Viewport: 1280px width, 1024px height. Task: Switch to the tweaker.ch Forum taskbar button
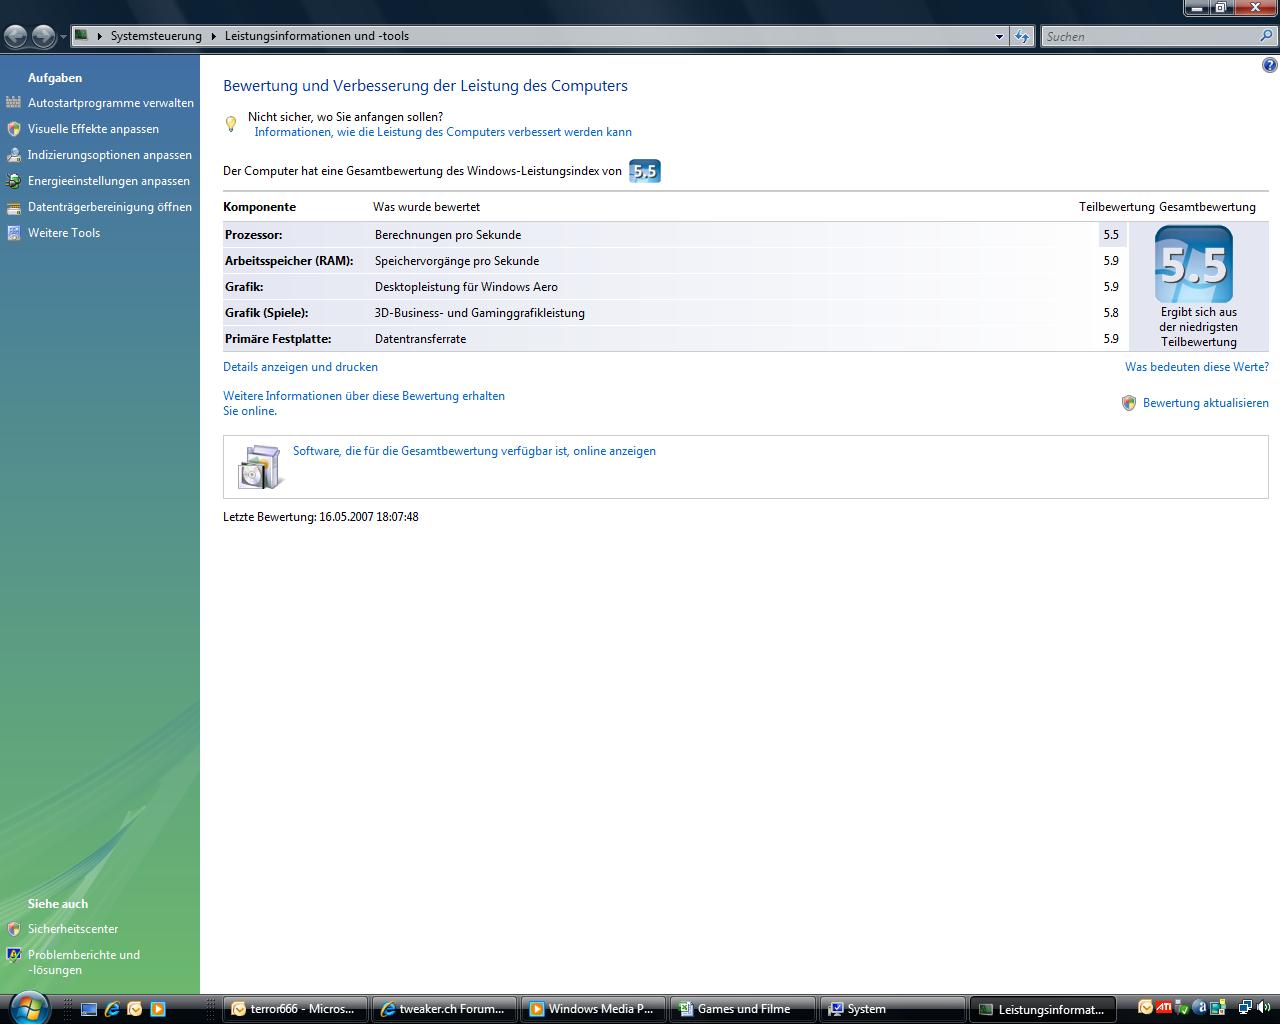(444, 1009)
